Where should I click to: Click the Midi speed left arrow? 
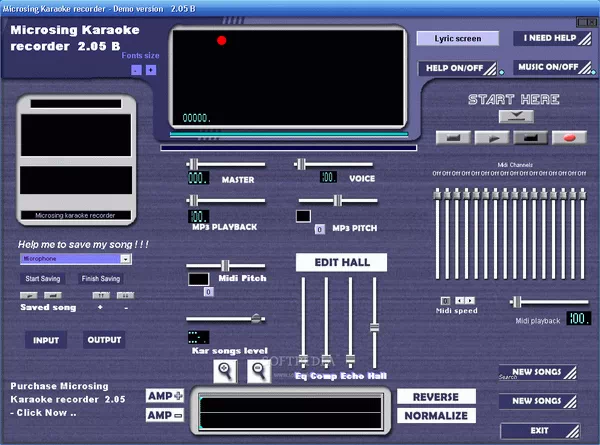[x=460, y=300]
